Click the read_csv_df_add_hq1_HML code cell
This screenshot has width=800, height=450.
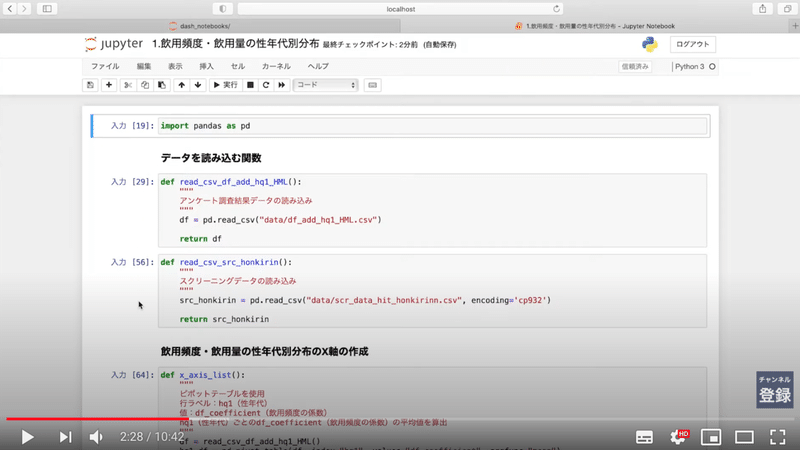click(x=433, y=210)
